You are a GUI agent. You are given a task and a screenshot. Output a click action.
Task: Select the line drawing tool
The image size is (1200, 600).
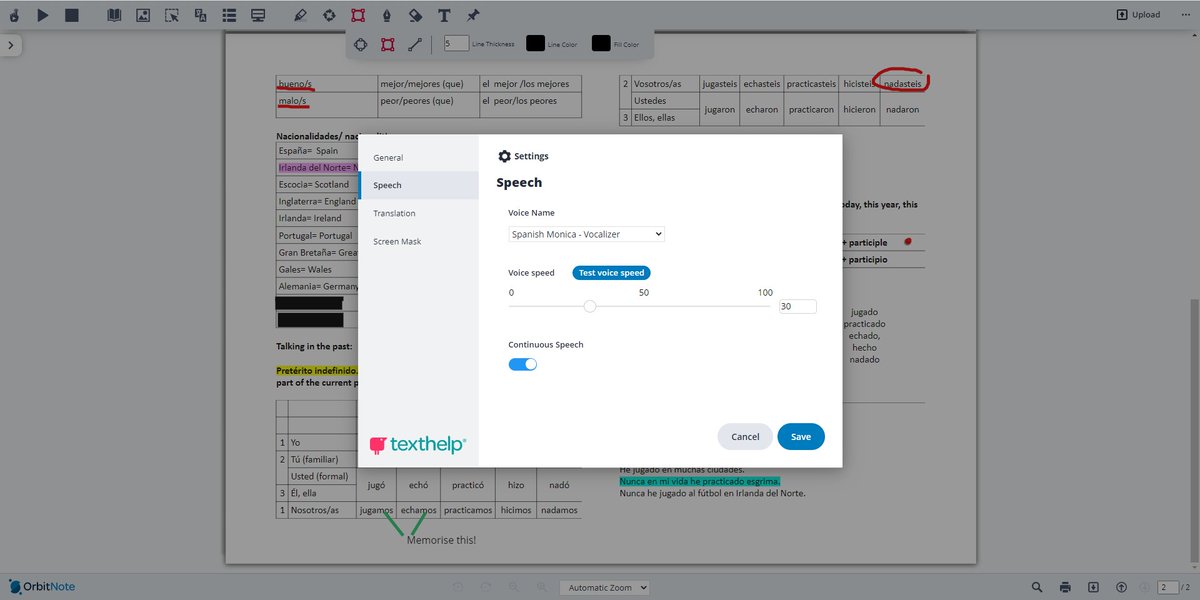pos(414,44)
